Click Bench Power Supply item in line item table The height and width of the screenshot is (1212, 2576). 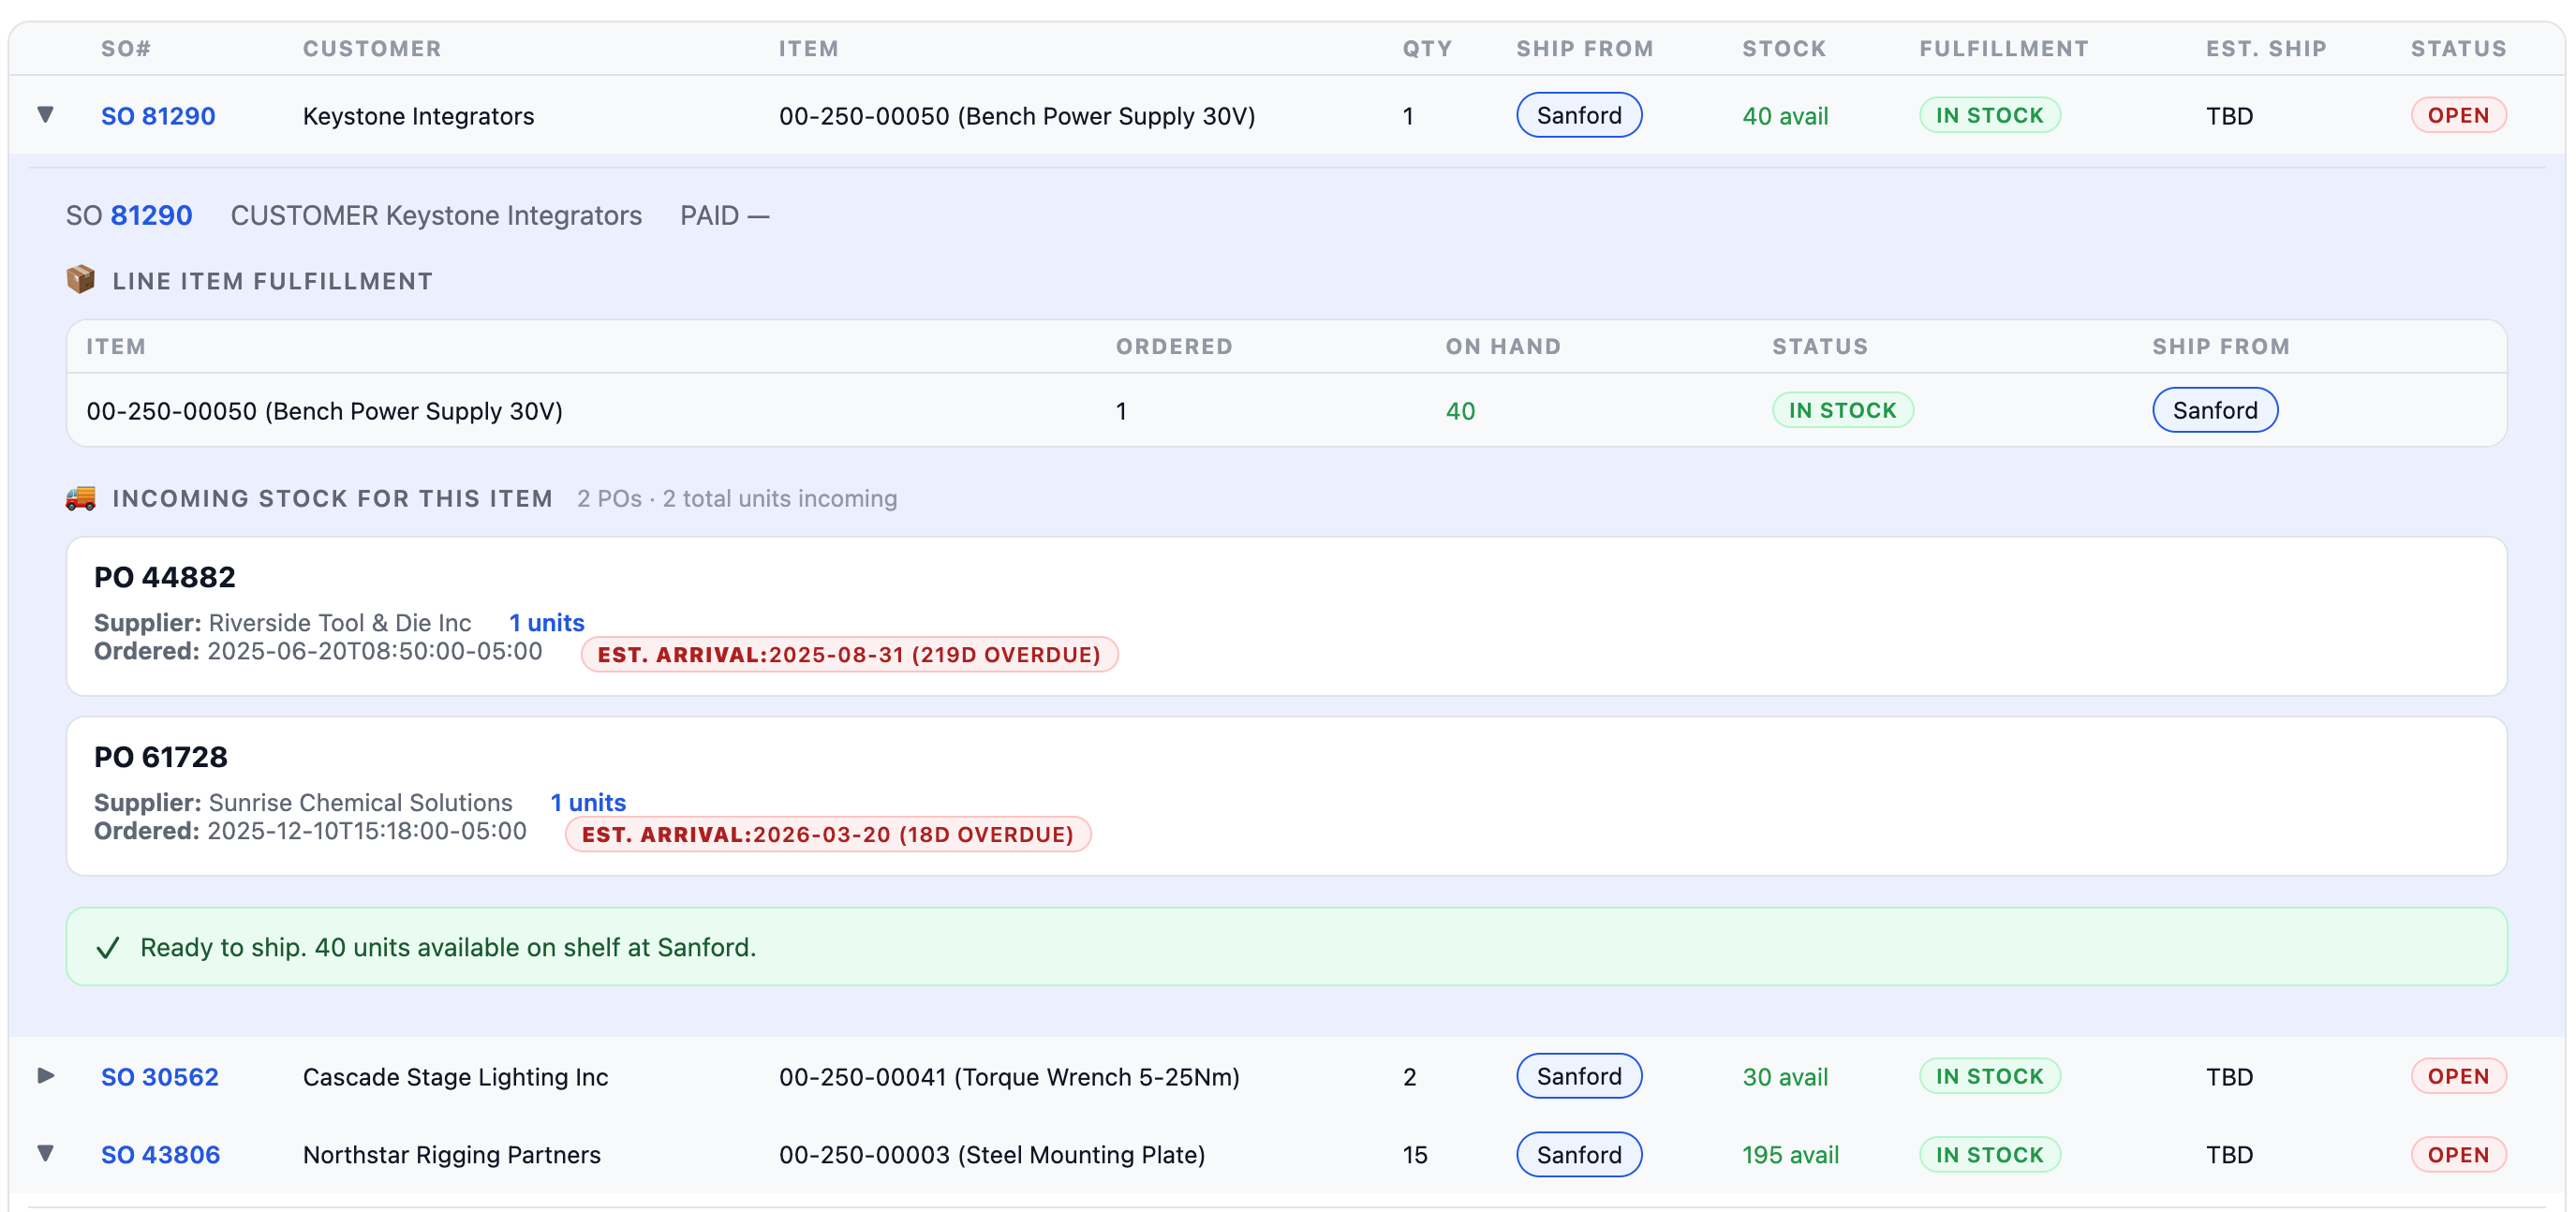tap(325, 411)
